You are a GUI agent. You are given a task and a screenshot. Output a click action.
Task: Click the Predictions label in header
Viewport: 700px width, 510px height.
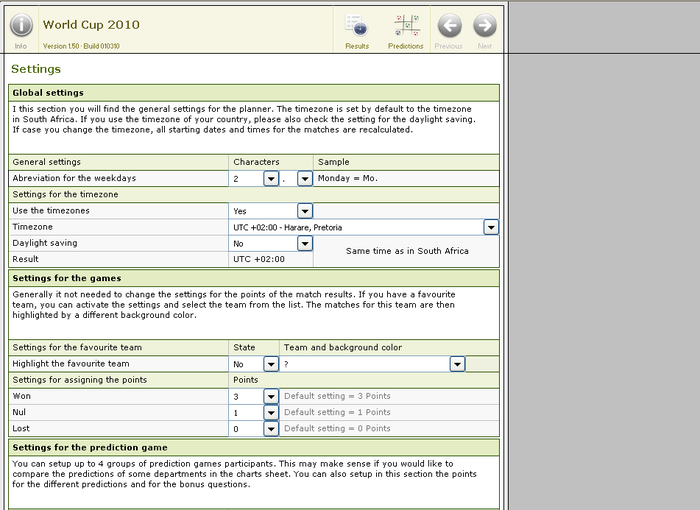coord(405,46)
